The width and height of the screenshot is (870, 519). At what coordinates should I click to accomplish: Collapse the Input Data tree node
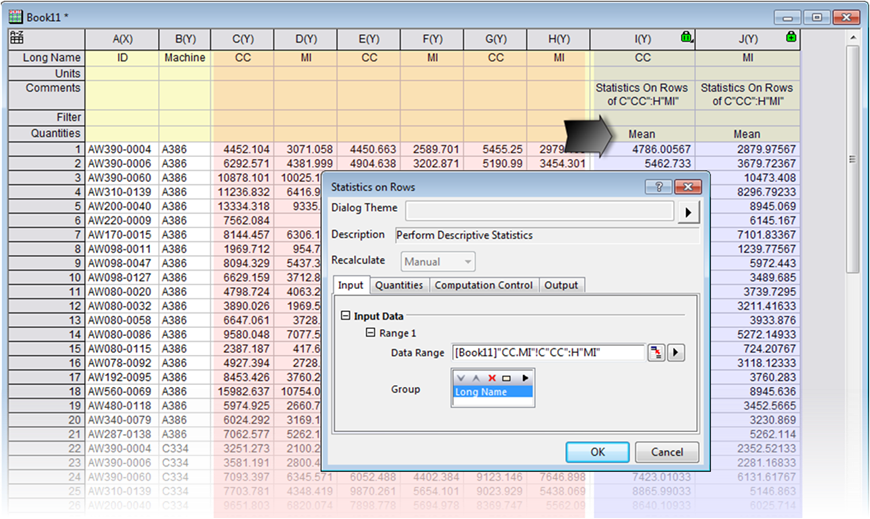[345, 316]
